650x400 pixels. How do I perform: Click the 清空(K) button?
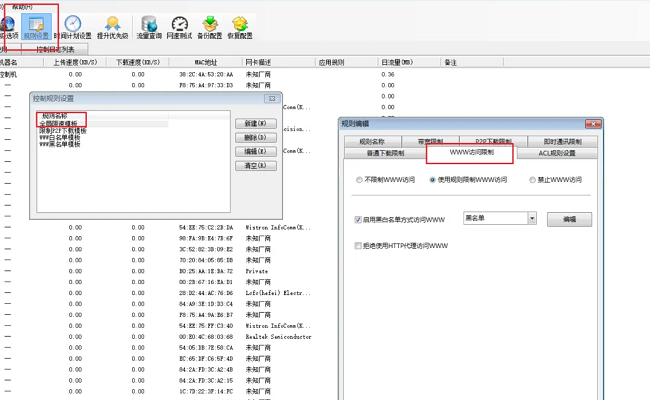coord(254,166)
